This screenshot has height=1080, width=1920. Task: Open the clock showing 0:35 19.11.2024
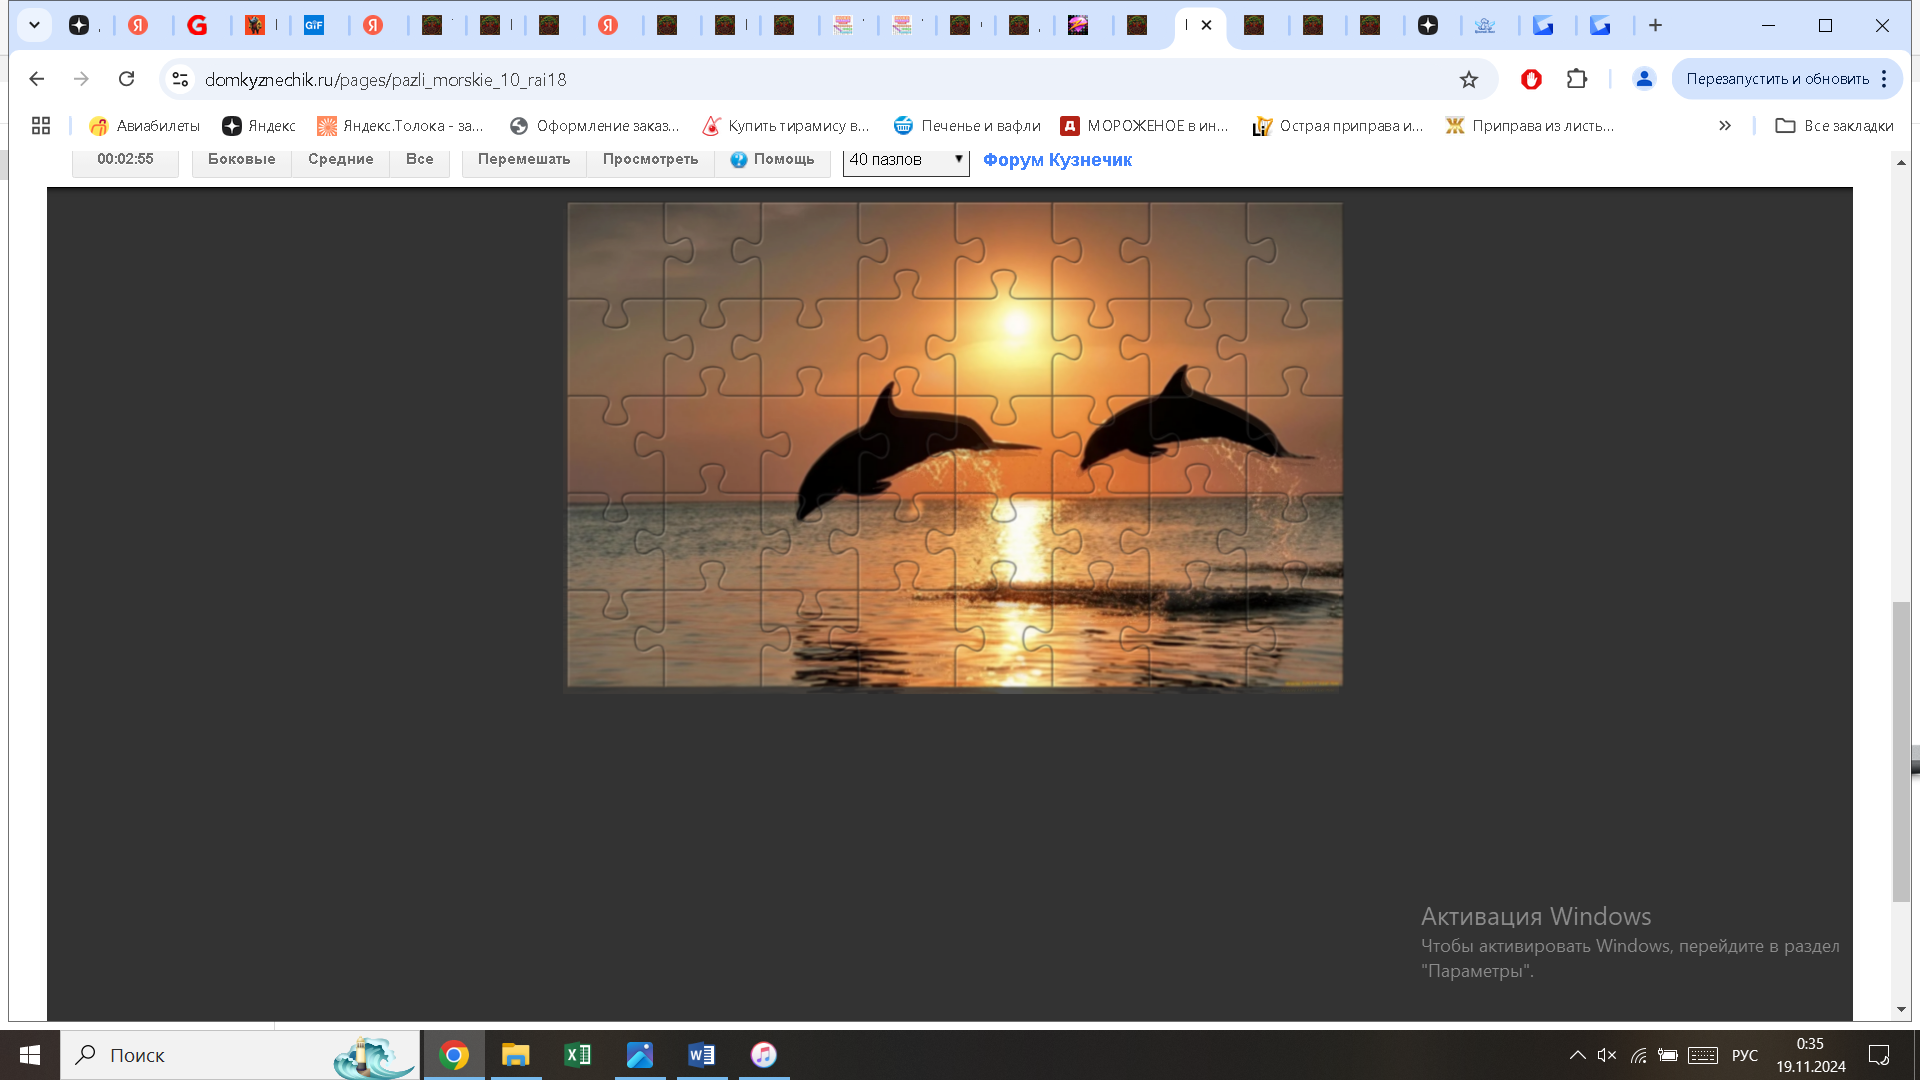(1811, 1055)
